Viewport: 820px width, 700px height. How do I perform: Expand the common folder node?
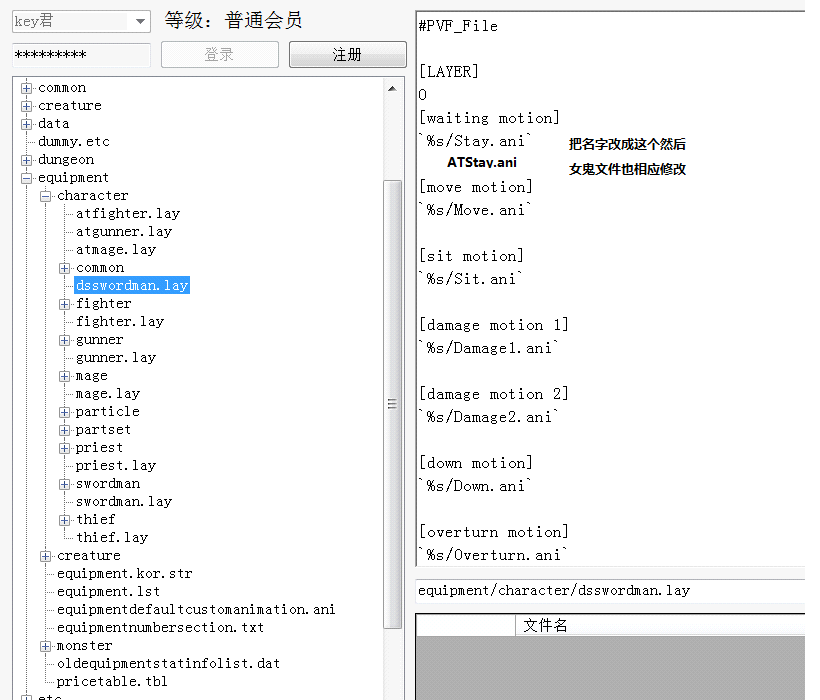pyautogui.click(x=27, y=88)
